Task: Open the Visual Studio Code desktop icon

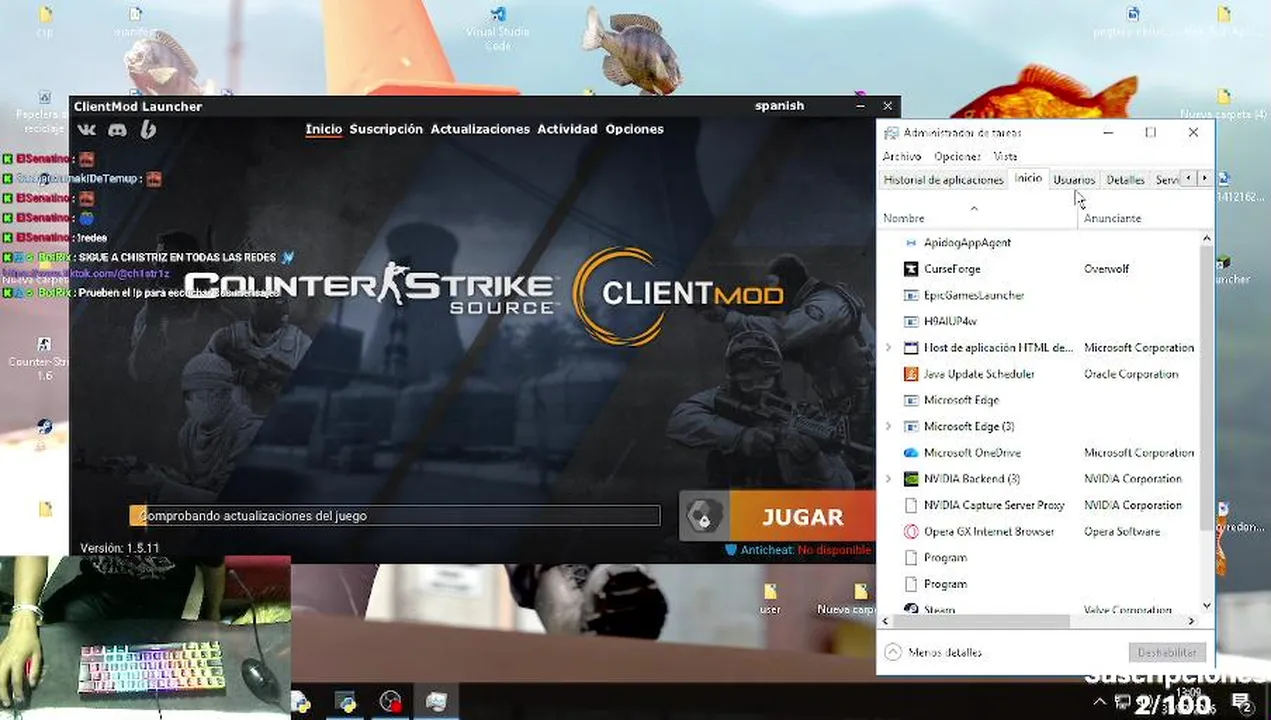Action: point(497,30)
